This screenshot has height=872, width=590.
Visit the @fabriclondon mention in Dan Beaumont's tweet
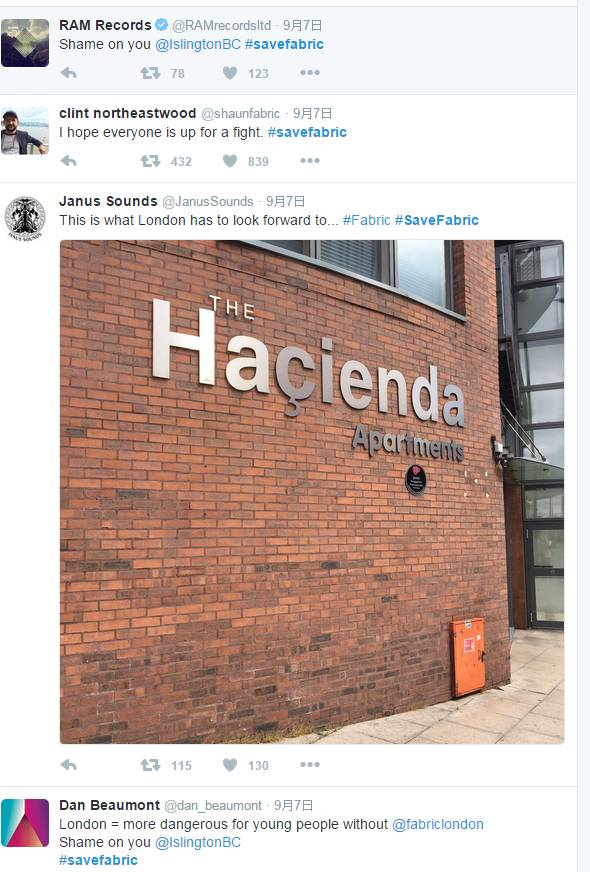pos(438,824)
